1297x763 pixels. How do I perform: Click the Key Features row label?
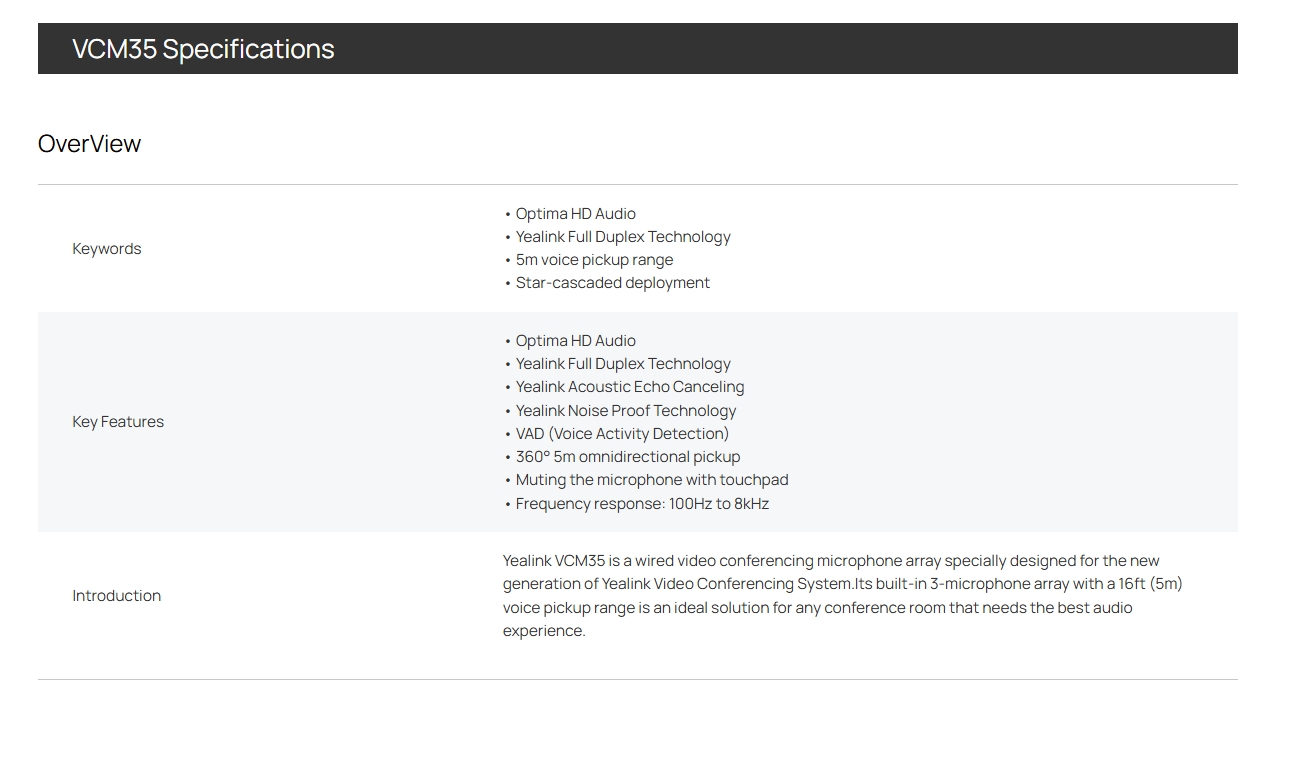point(118,421)
